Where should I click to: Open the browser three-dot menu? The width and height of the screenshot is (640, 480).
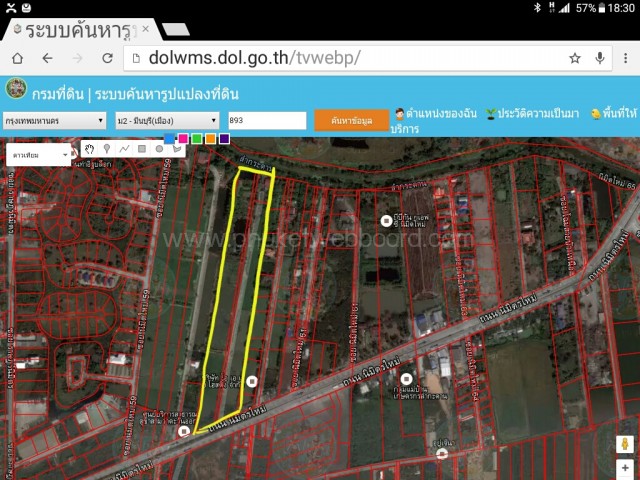pyautogui.click(x=625, y=58)
